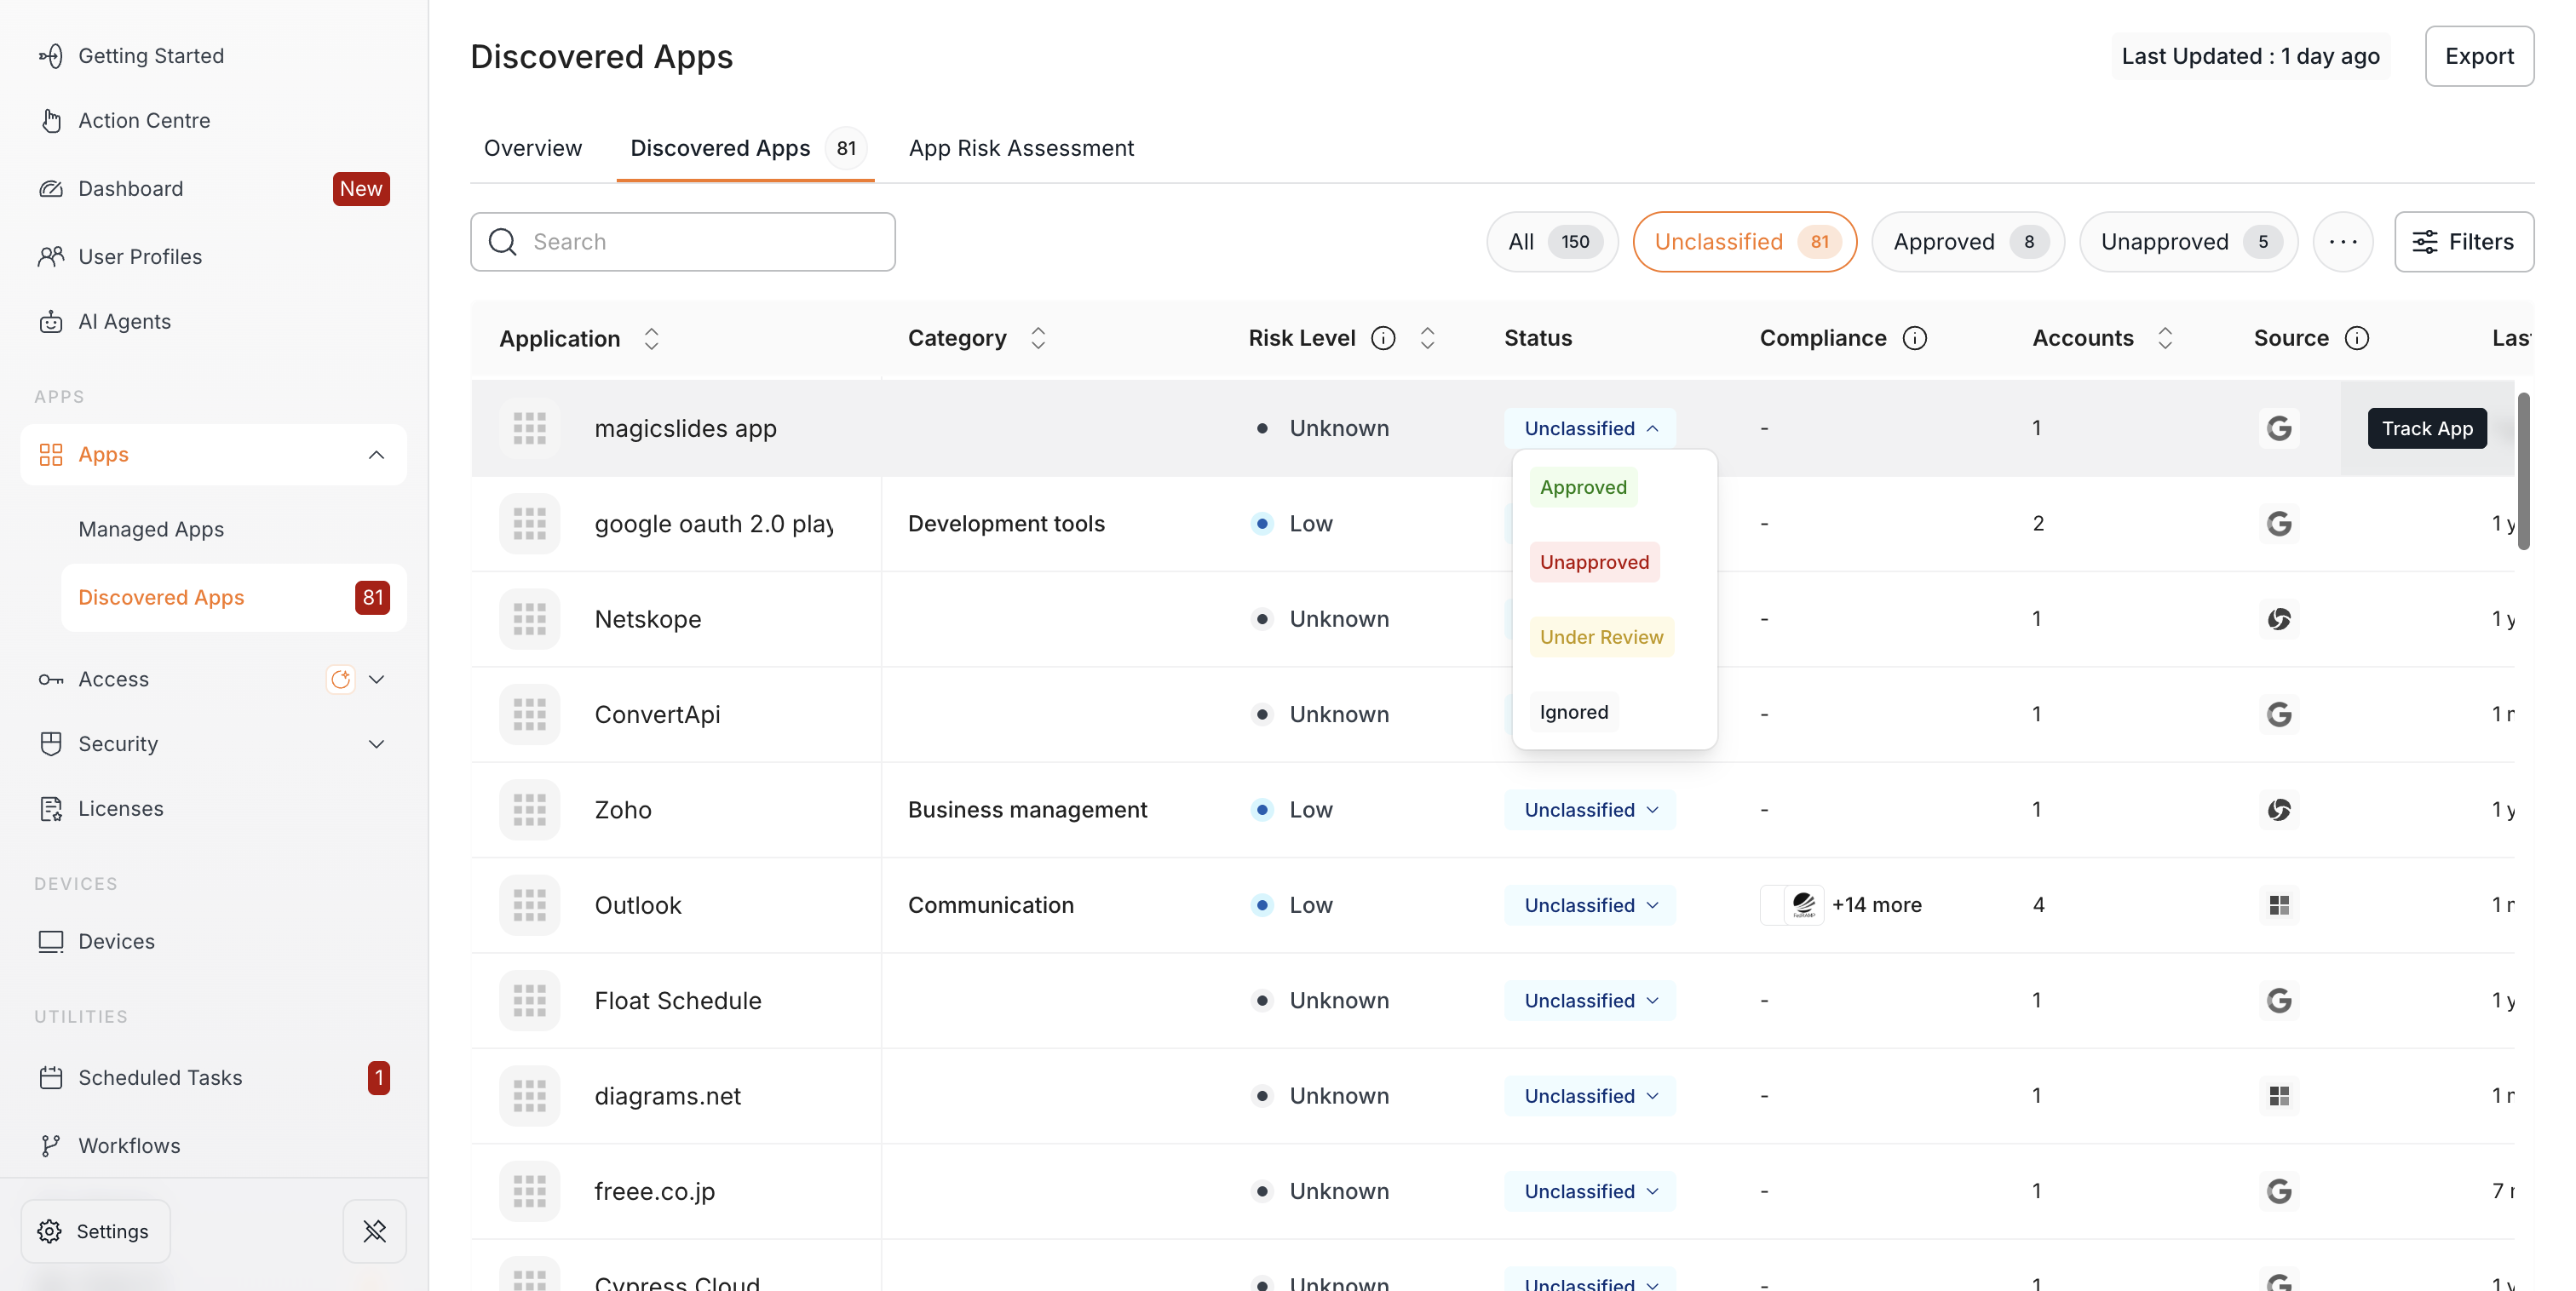Open the Devices page
2576x1291 pixels.
coord(96,942)
